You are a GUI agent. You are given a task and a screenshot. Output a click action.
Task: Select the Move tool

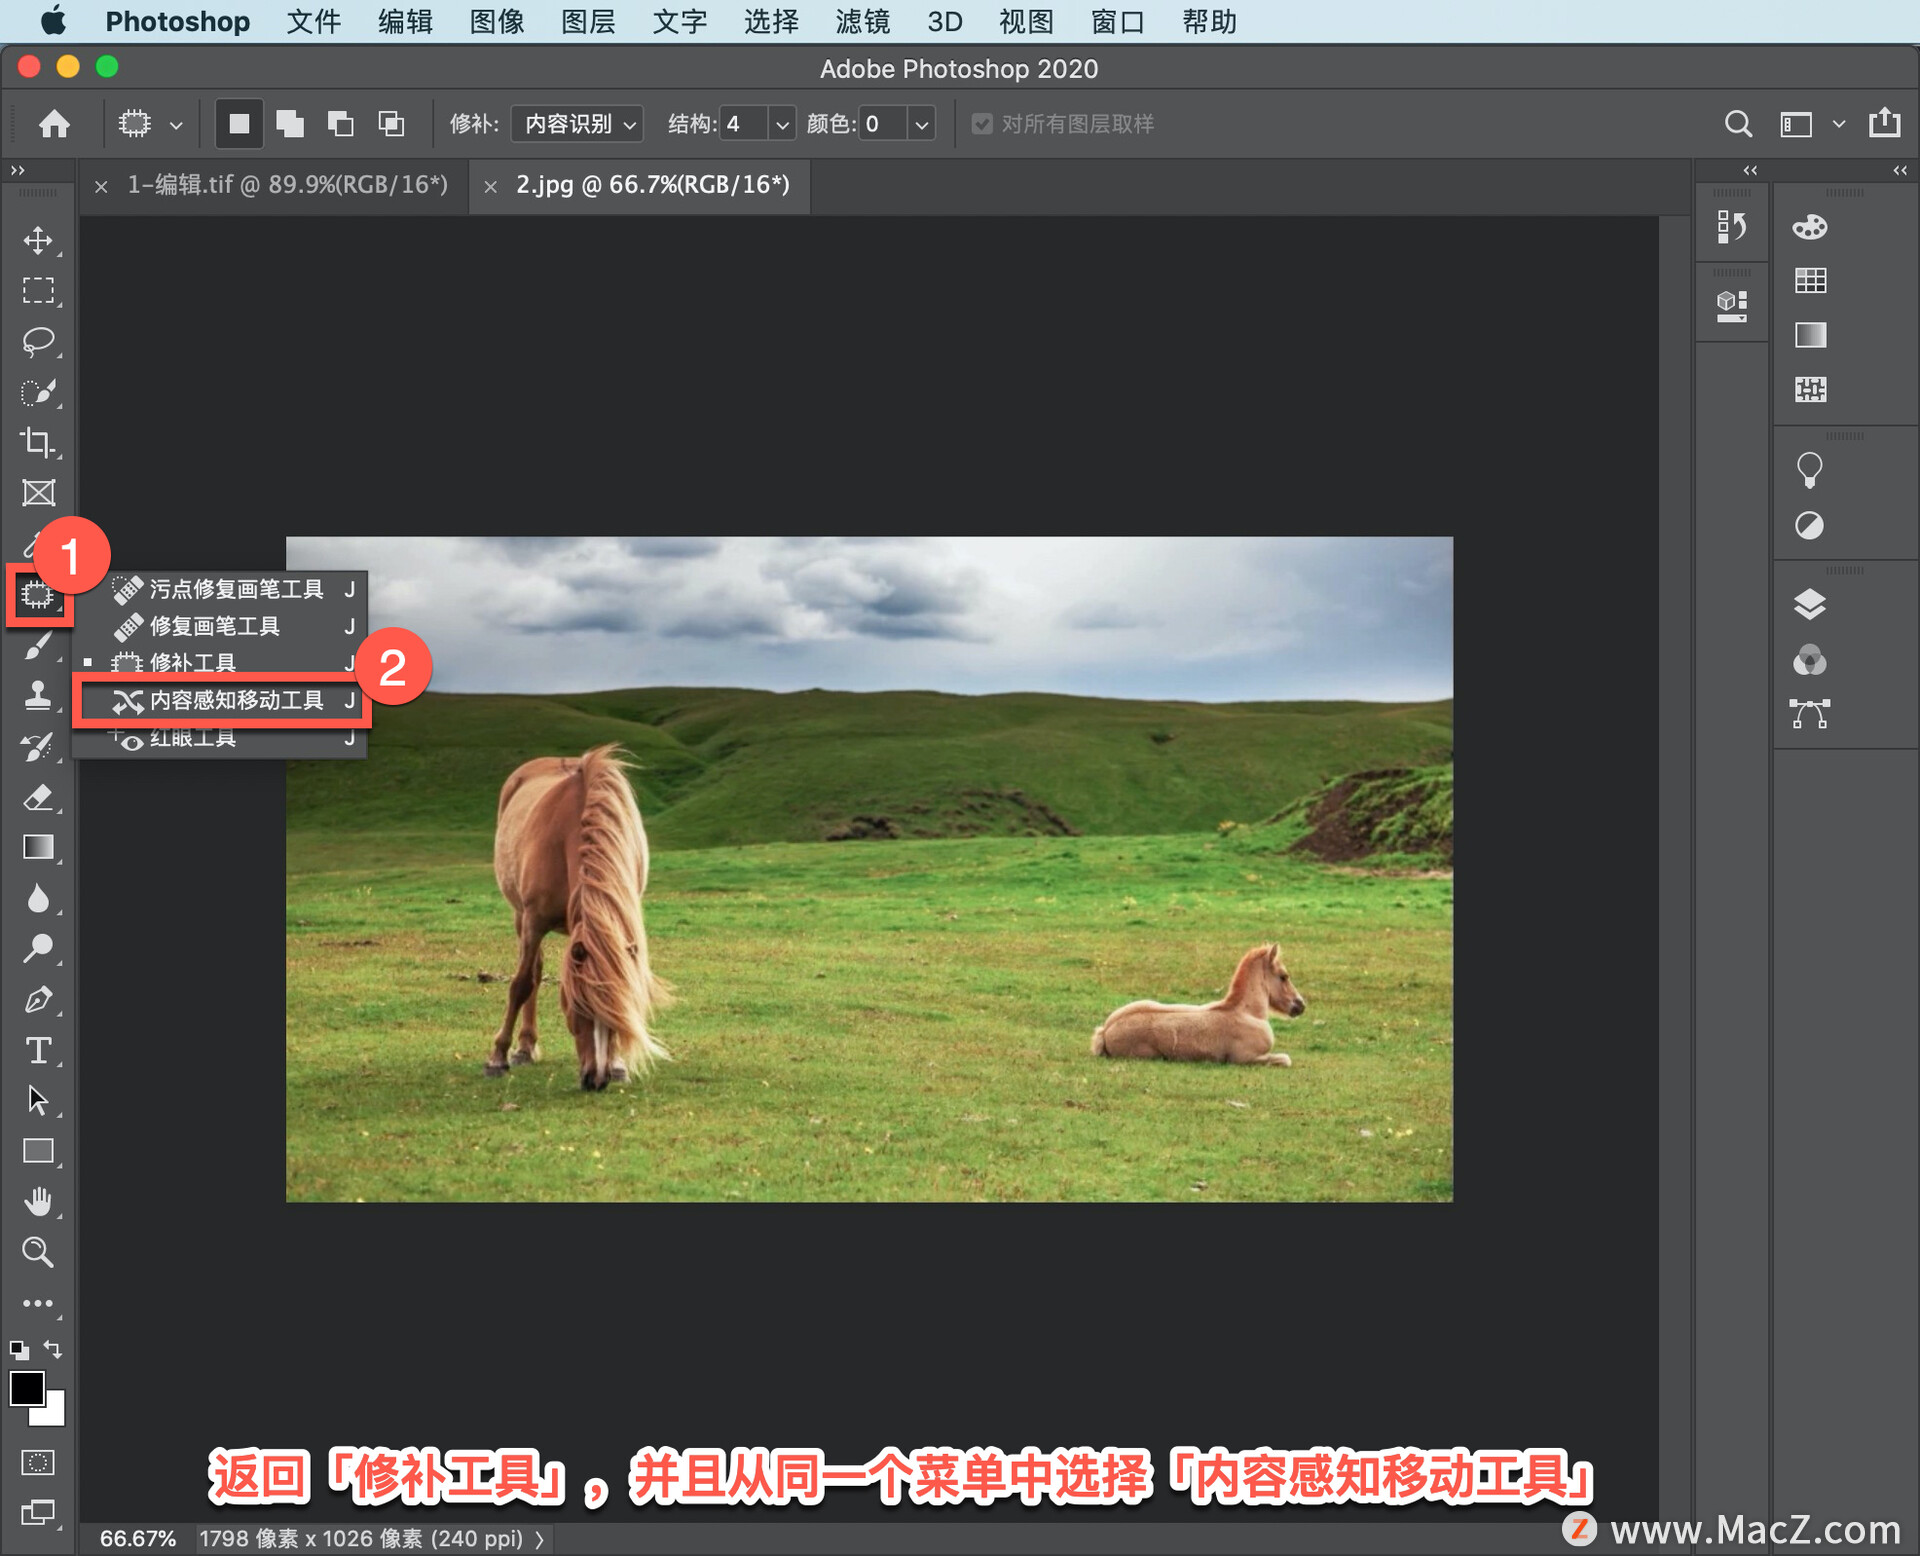coord(38,240)
